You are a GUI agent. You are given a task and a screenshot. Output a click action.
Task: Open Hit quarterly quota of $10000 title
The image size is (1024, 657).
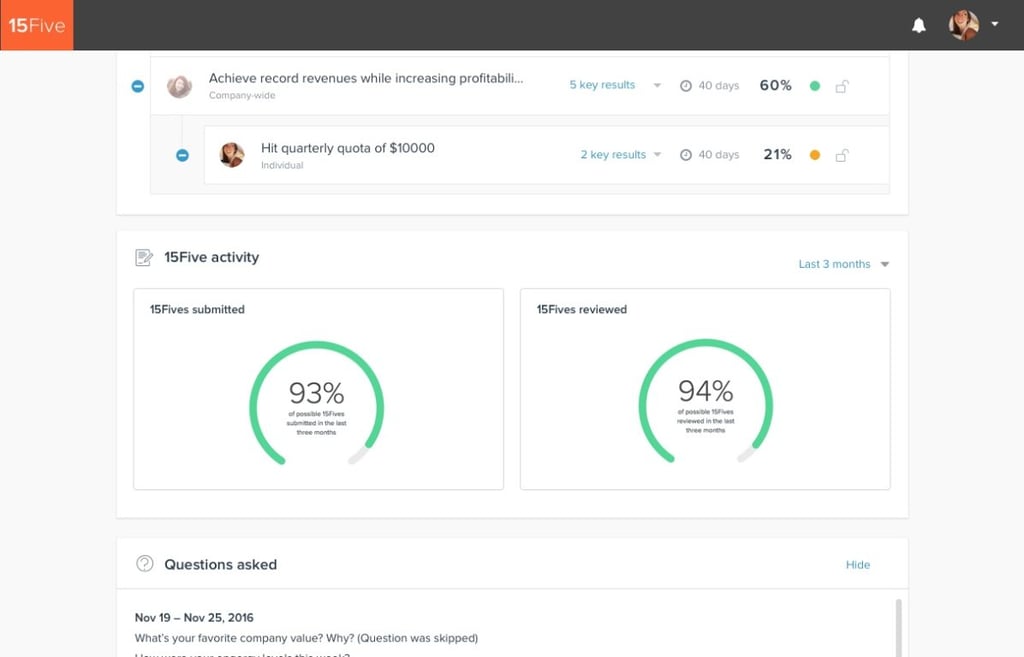pyautogui.click(x=347, y=148)
